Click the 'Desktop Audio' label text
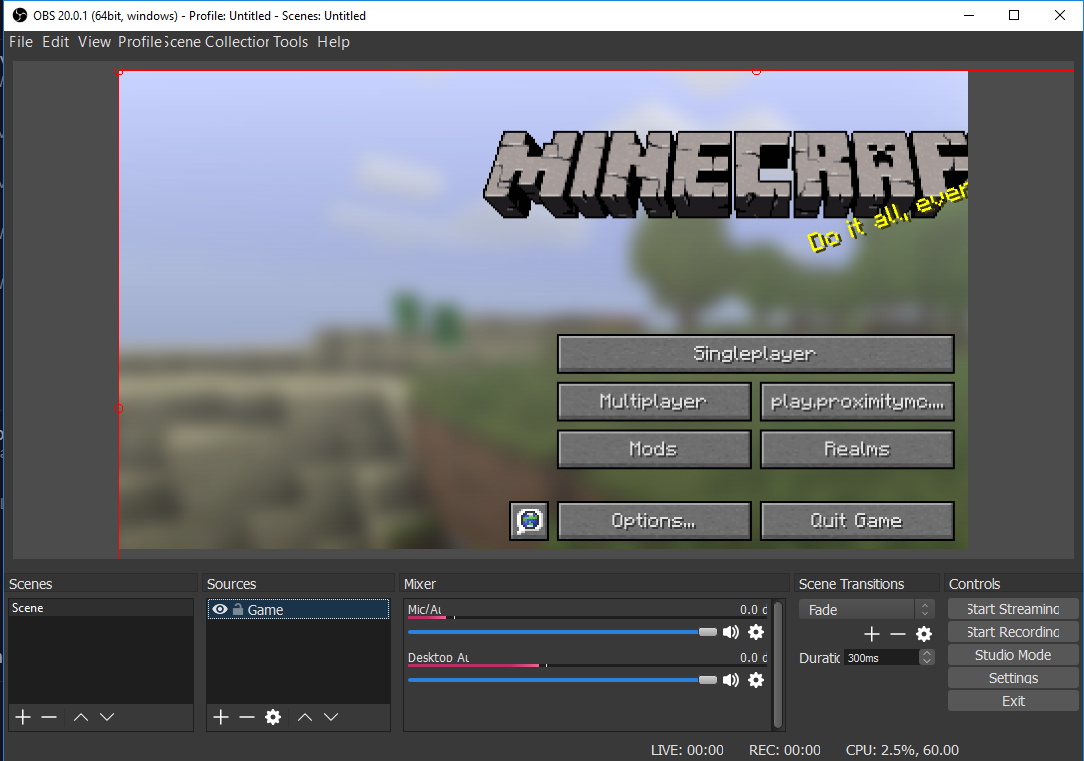This screenshot has width=1084, height=761. (x=438, y=657)
